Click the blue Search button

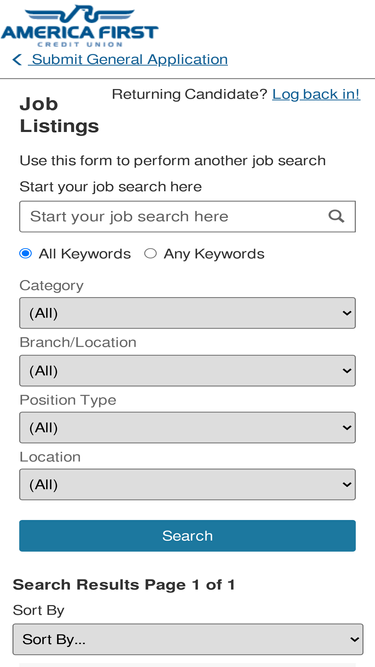[187, 536]
